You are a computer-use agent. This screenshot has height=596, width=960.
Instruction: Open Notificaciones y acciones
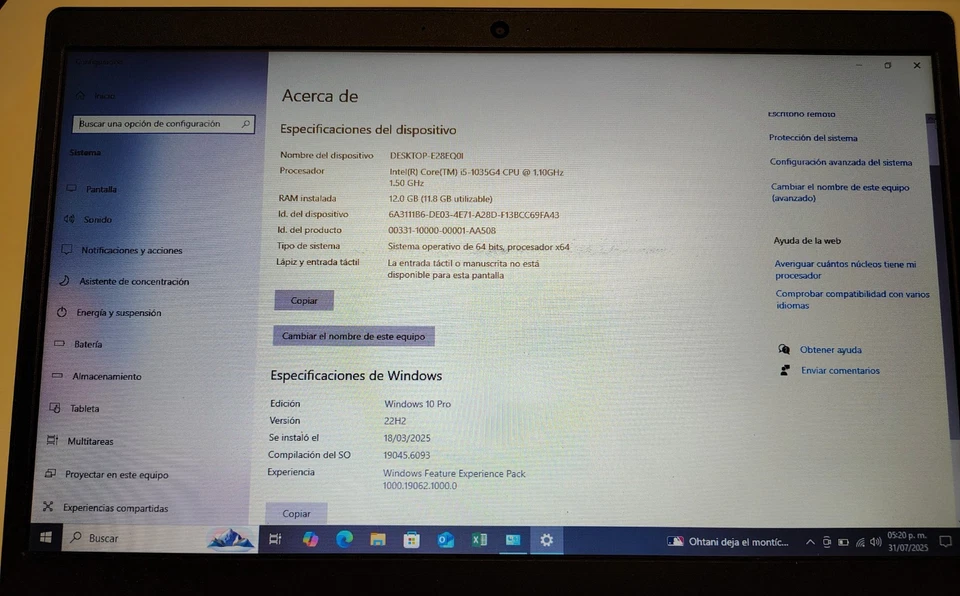coord(132,251)
